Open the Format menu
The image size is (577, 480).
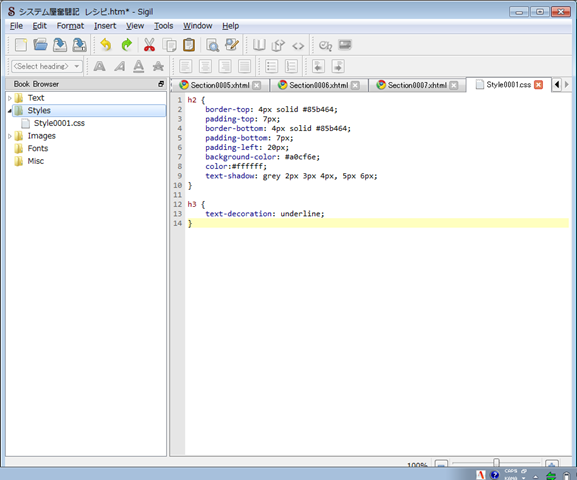click(x=70, y=26)
